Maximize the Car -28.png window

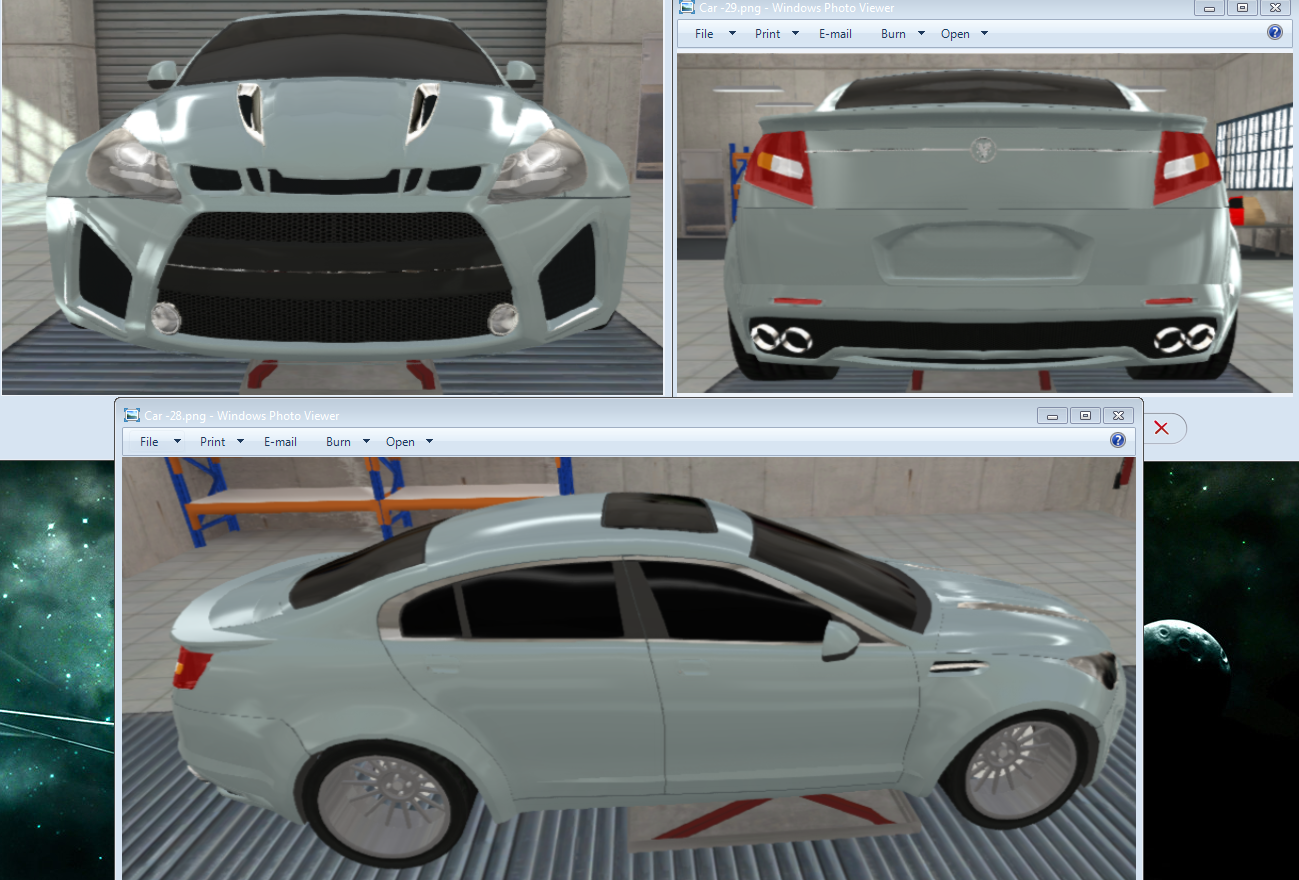(x=1084, y=415)
